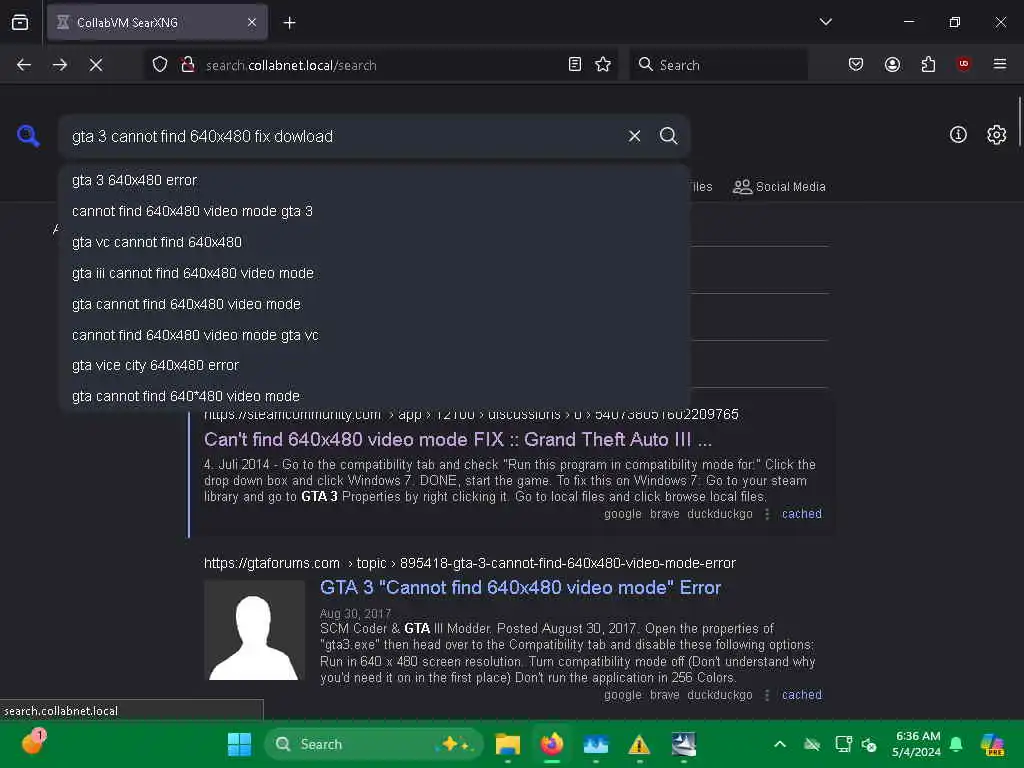Select suggestion 'gta iii cannot find 640x480 video mode'
Image resolution: width=1024 pixels, height=768 pixels.
pyautogui.click(x=374, y=273)
